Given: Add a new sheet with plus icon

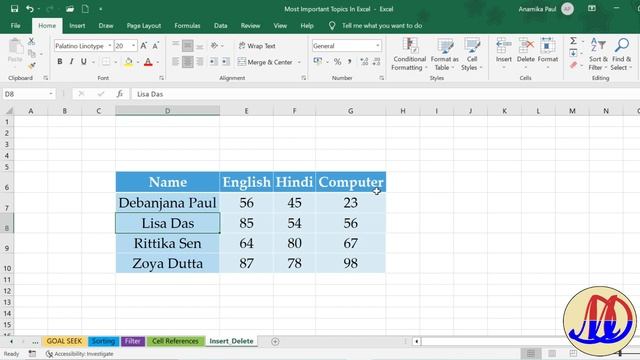Looking at the screenshot, I should pyautogui.click(x=275, y=341).
